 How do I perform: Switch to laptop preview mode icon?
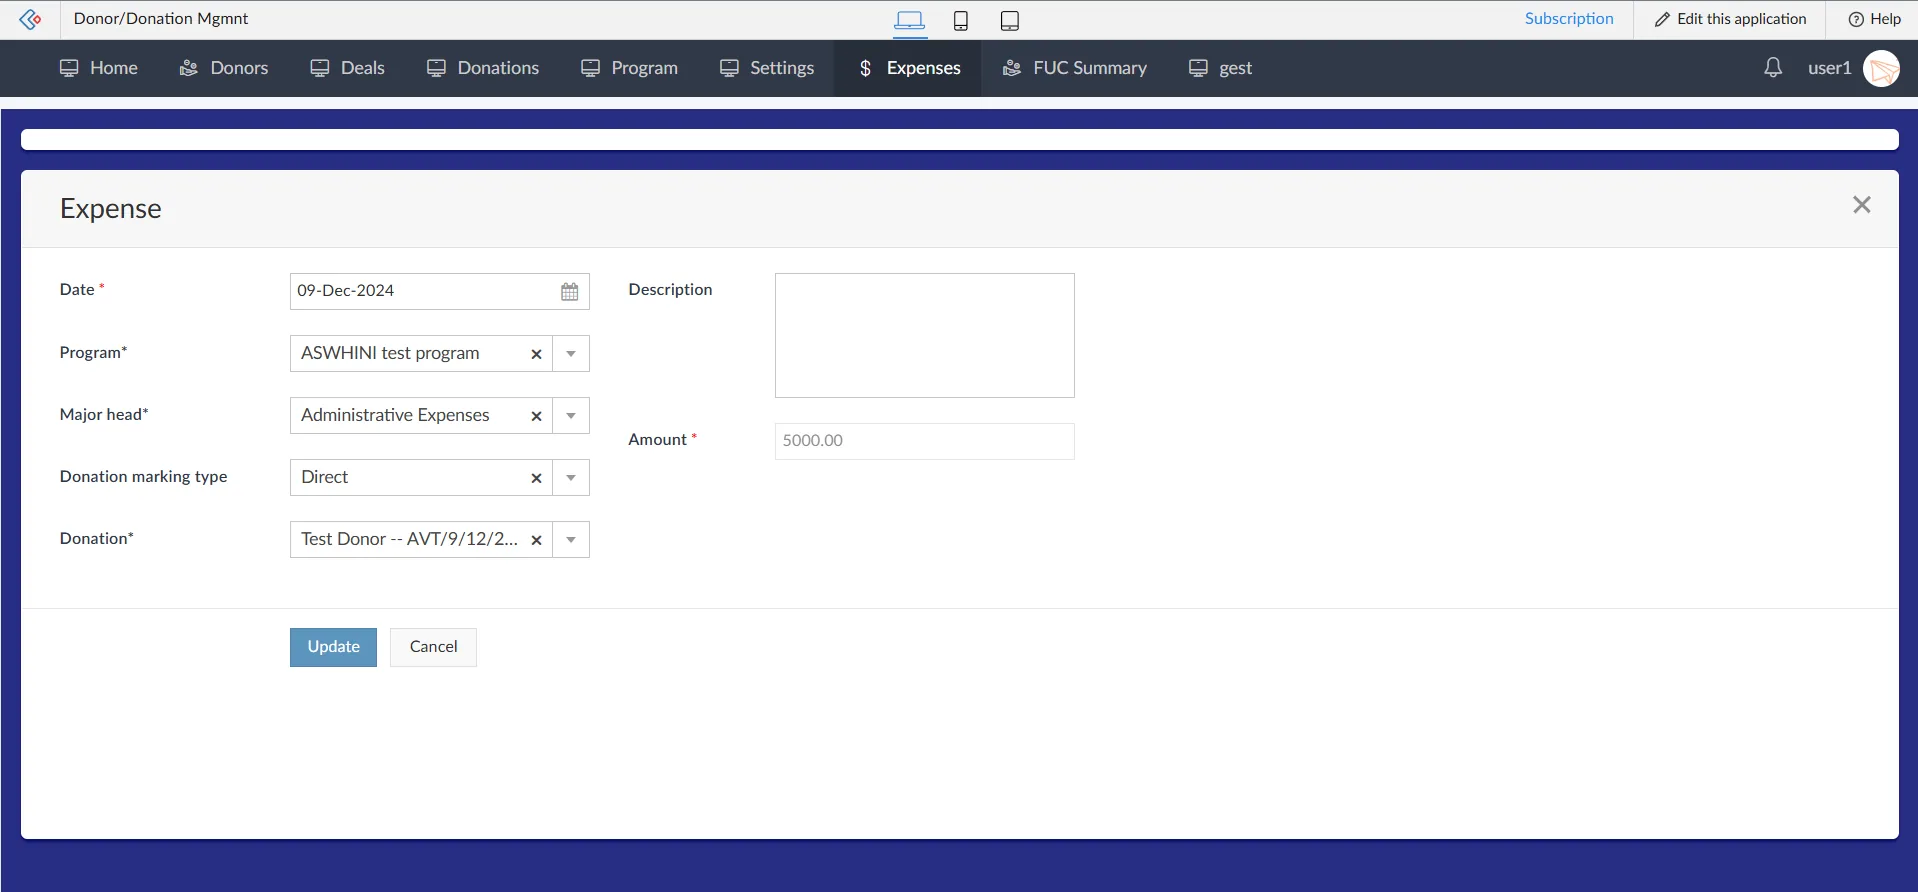(910, 20)
